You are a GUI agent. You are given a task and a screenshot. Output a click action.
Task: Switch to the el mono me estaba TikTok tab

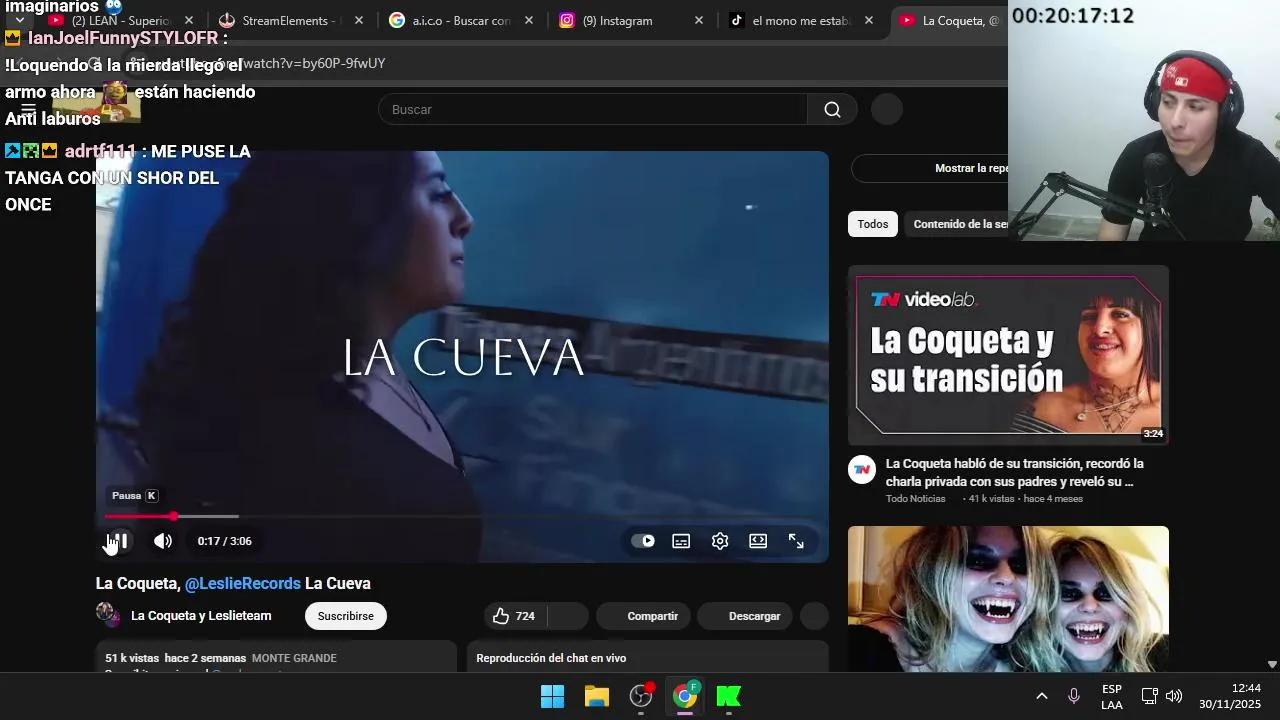(800, 20)
